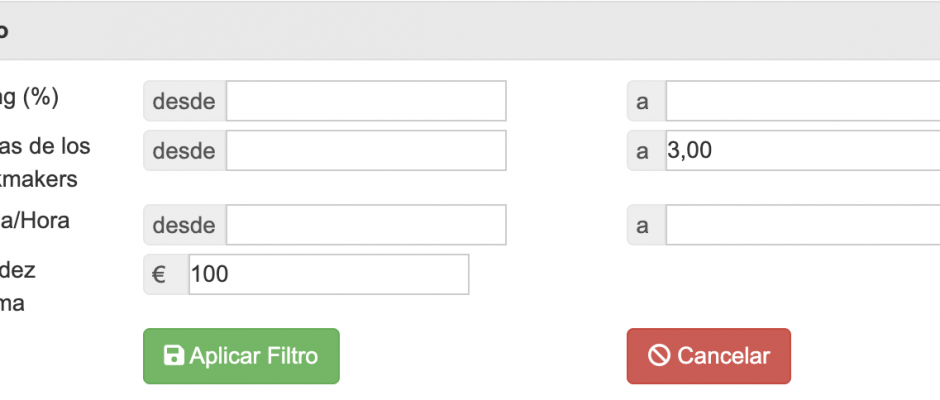Click the bookmakers row "desde" input field
The height and width of the screenshot is (400, 940).
pos(366,151)
